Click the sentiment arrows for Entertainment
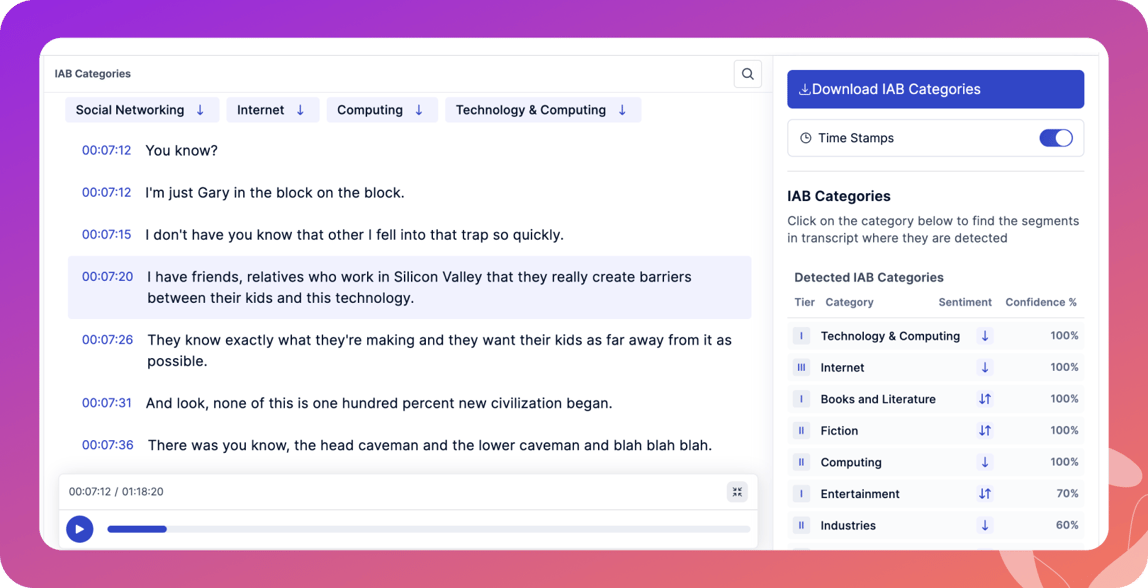The image size is (1148, 588). (x=985, y=494)
